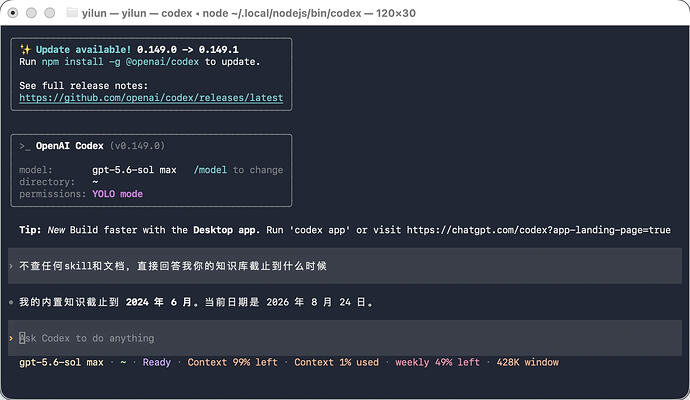
Task: Click Context 99% left in status line
Action: click(233, 363)
